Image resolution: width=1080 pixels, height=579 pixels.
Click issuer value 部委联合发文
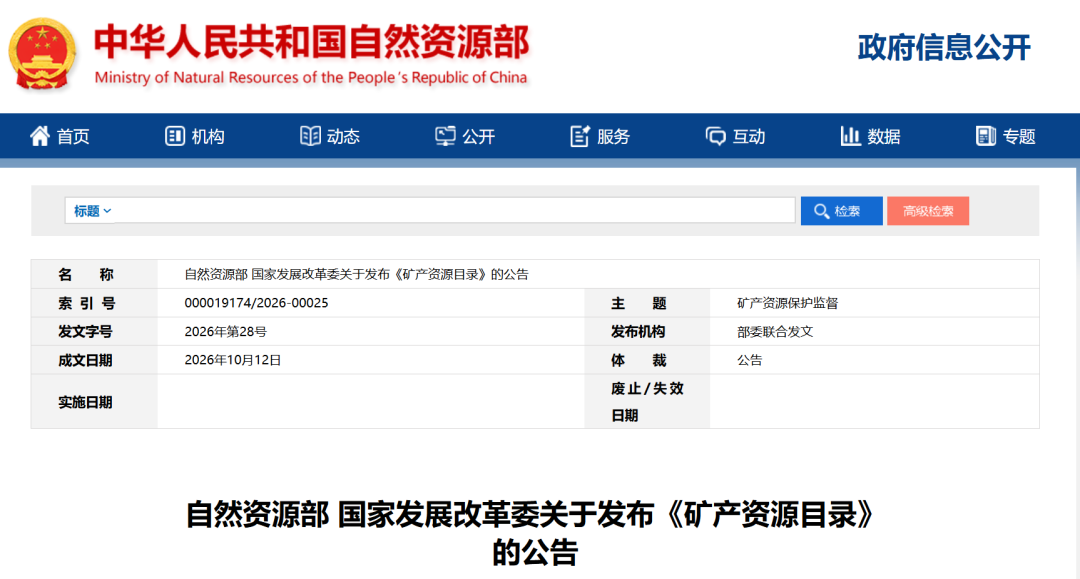coord(775,332)
